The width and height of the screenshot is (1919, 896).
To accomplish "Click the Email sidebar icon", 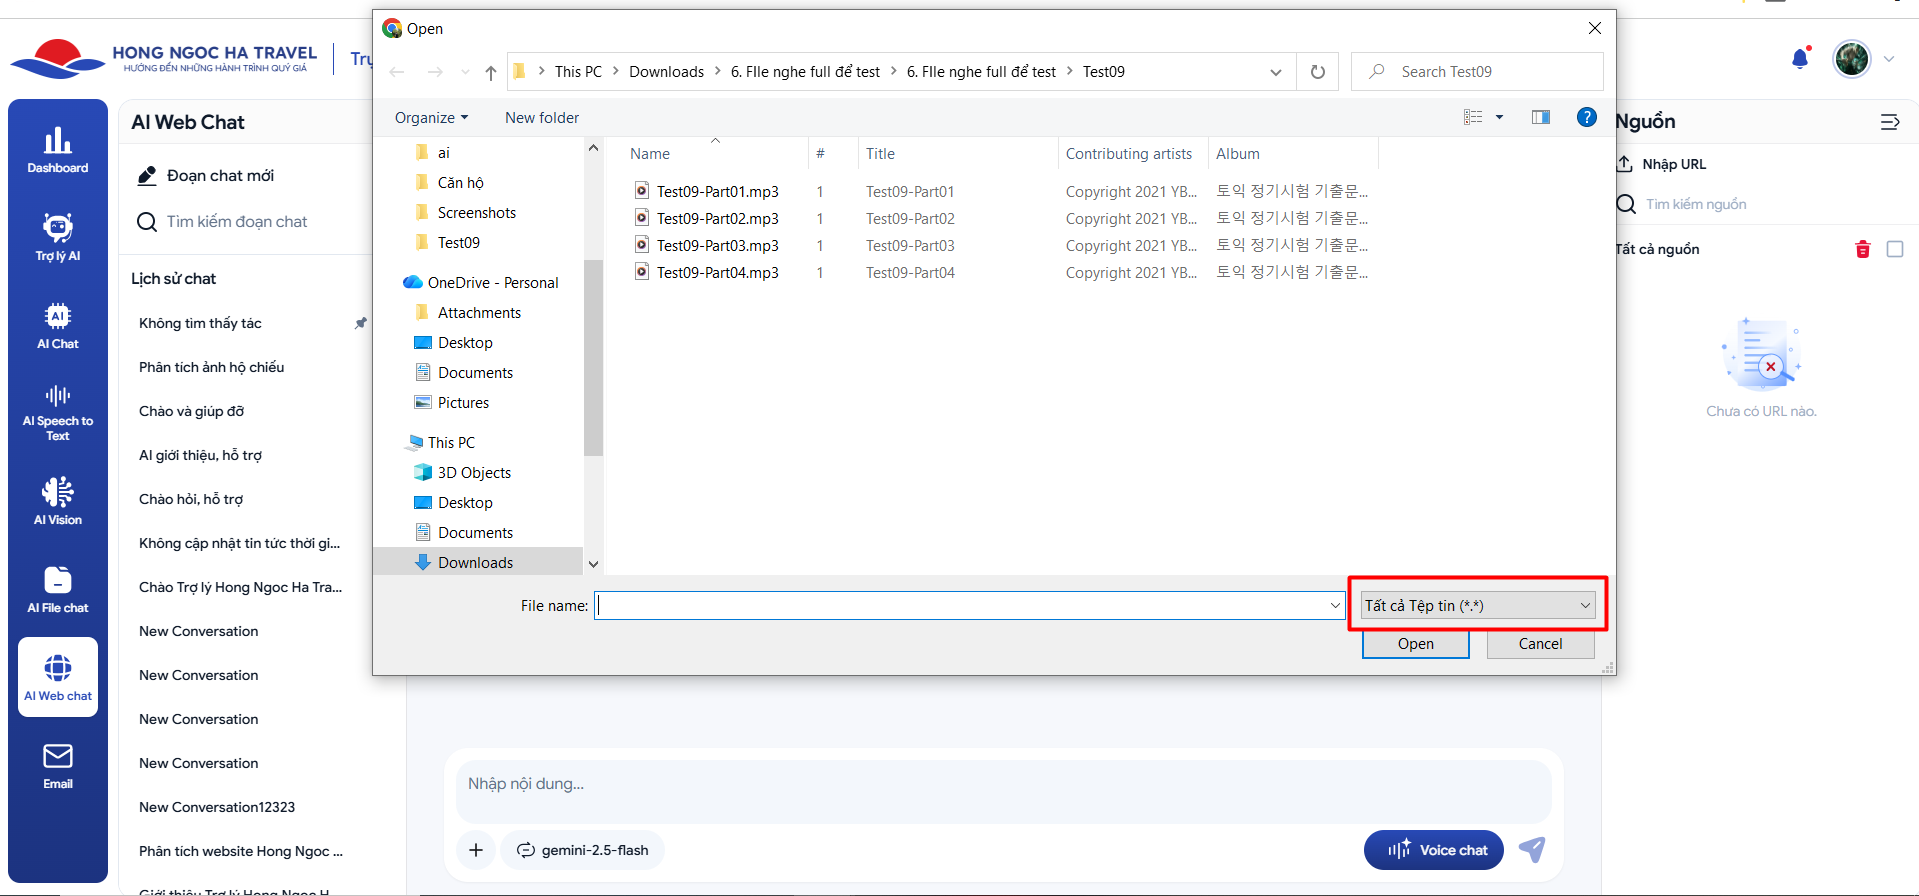I will tap(58, 766).
